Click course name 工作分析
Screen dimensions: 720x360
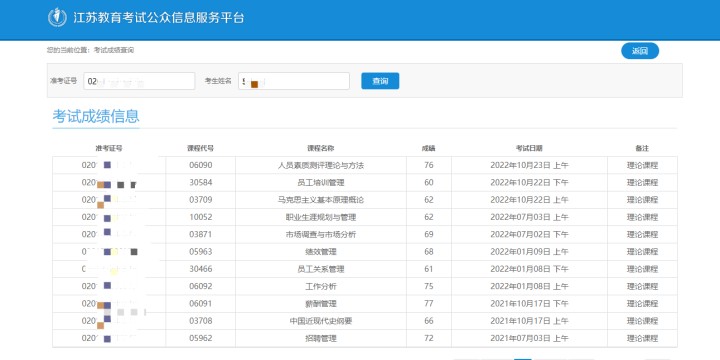[x=321, y=286]
